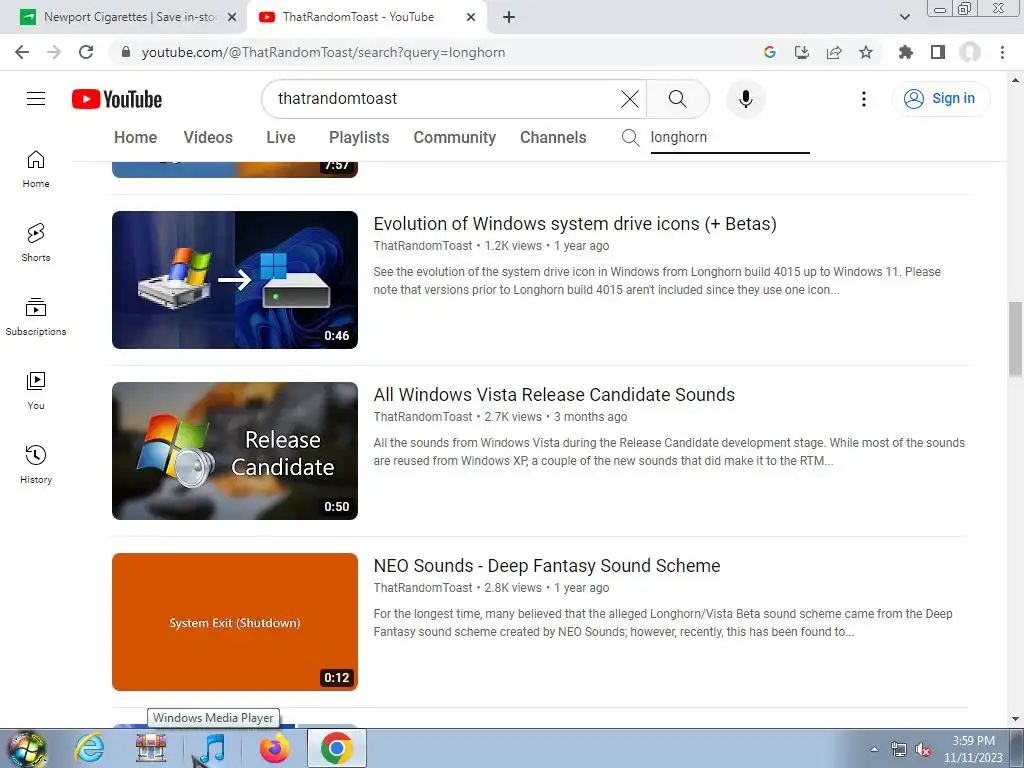The width and height of the screenshot is (1024, 768).
Task: Open channel Channels tab
Action: point(552,137)
